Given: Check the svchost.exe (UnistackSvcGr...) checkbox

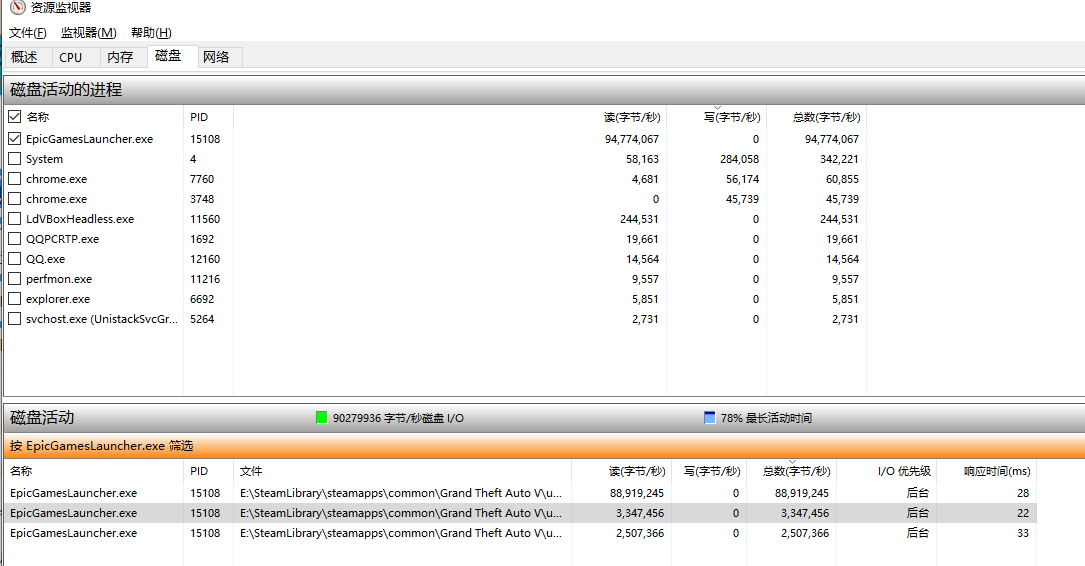Looking at the screenshot, I should (x=15, y=319).
